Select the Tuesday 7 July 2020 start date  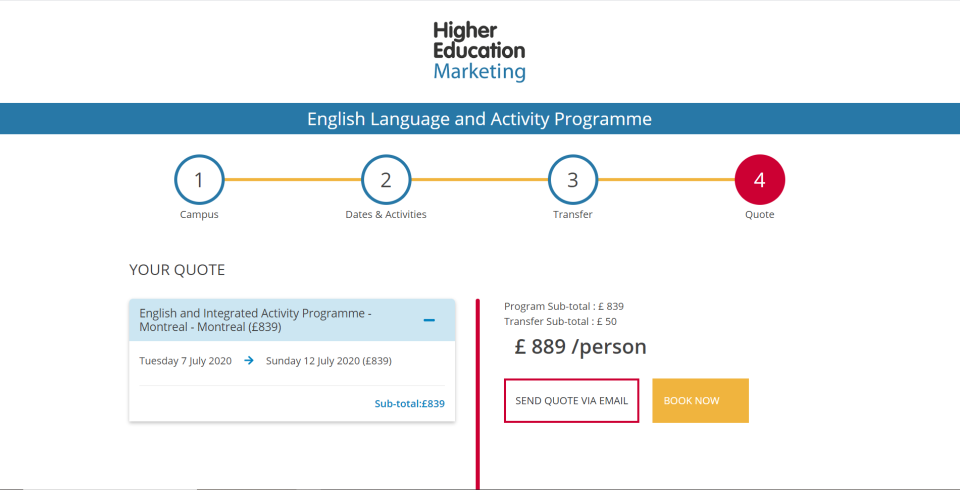click(185, 361)
